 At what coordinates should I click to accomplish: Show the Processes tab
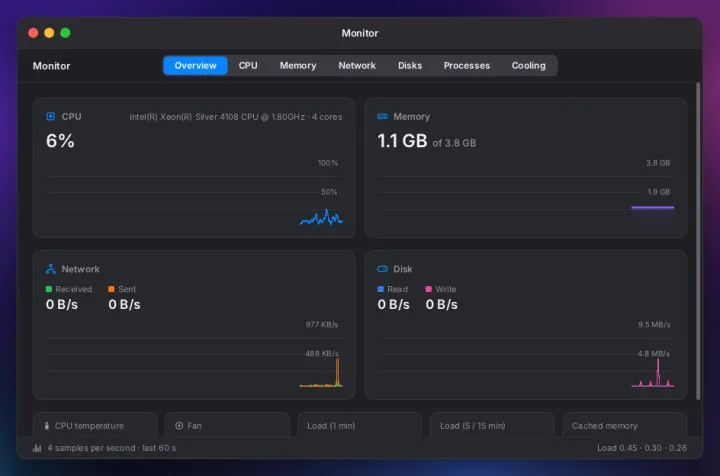click(x=467, y=66)
